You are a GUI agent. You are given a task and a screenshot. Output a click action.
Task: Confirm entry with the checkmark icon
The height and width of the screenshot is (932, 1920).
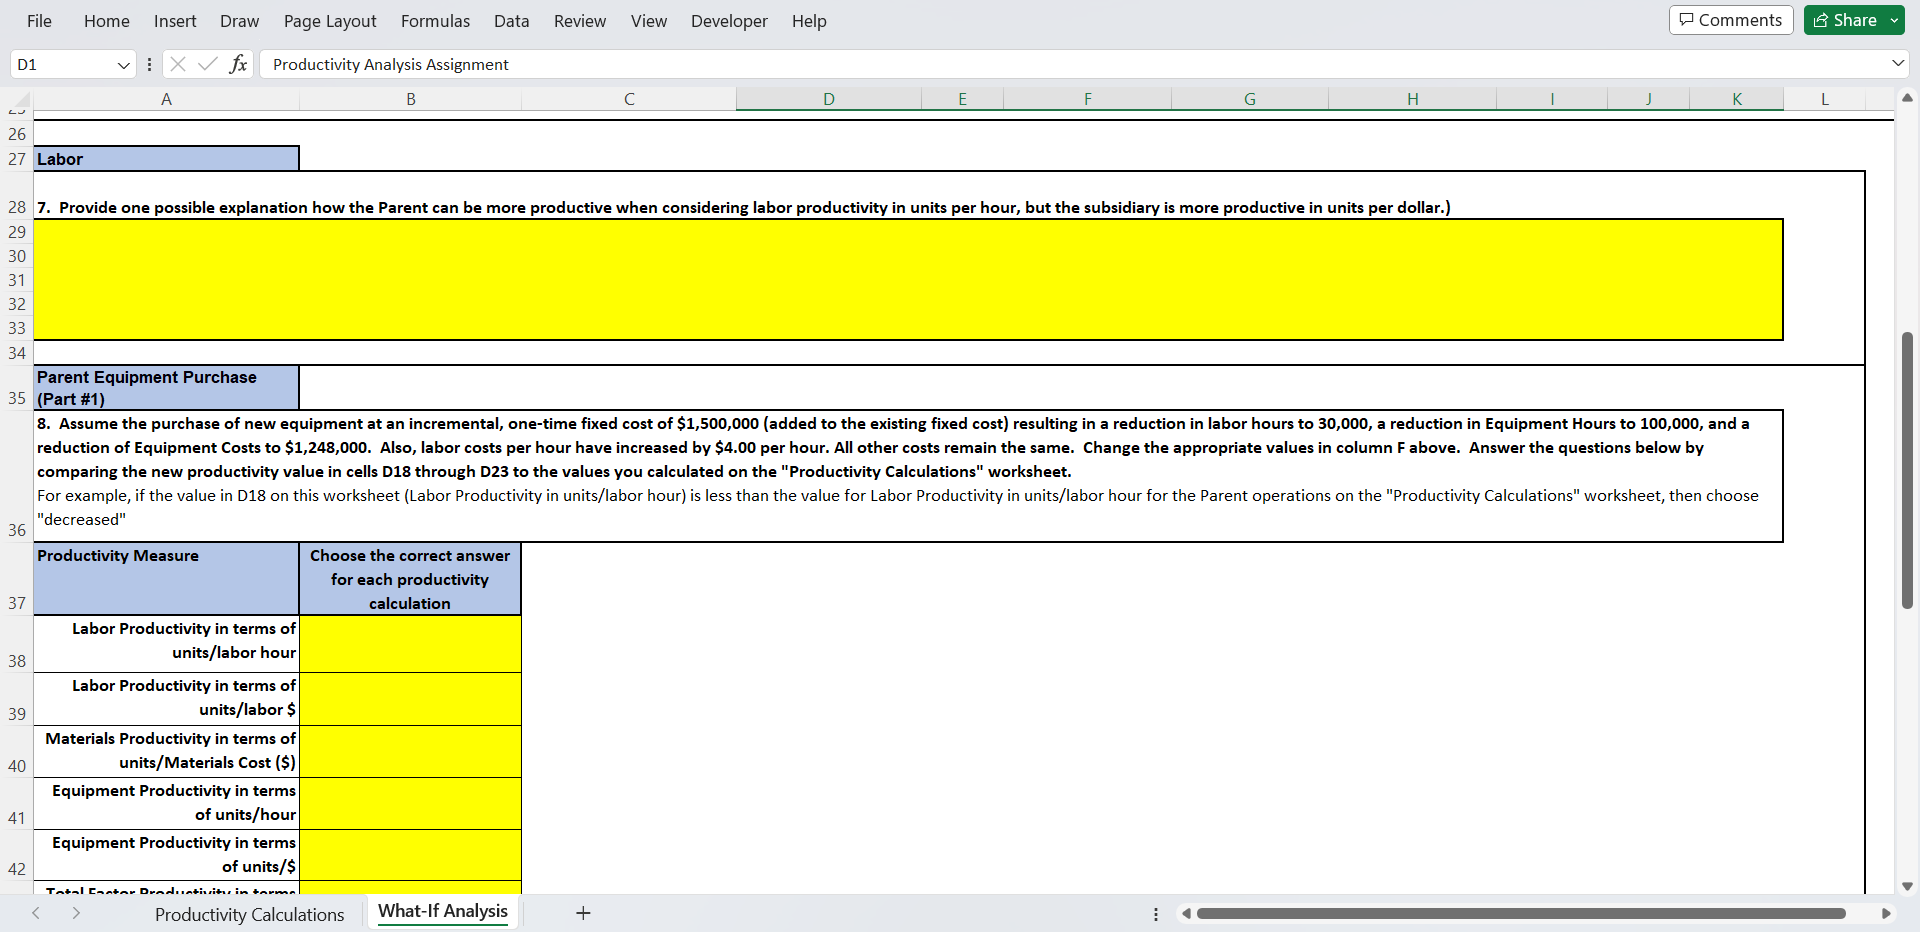point(208,63)
